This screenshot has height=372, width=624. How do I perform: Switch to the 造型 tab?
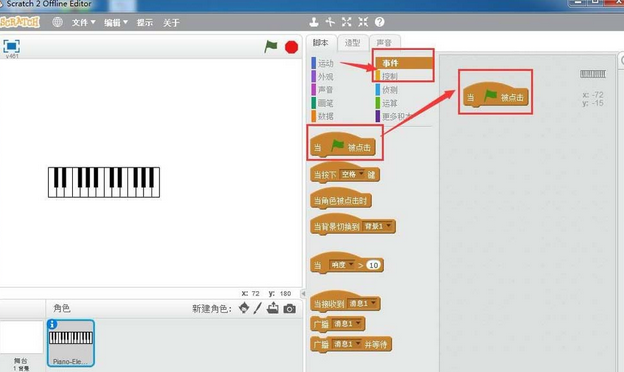click(352, 43)
